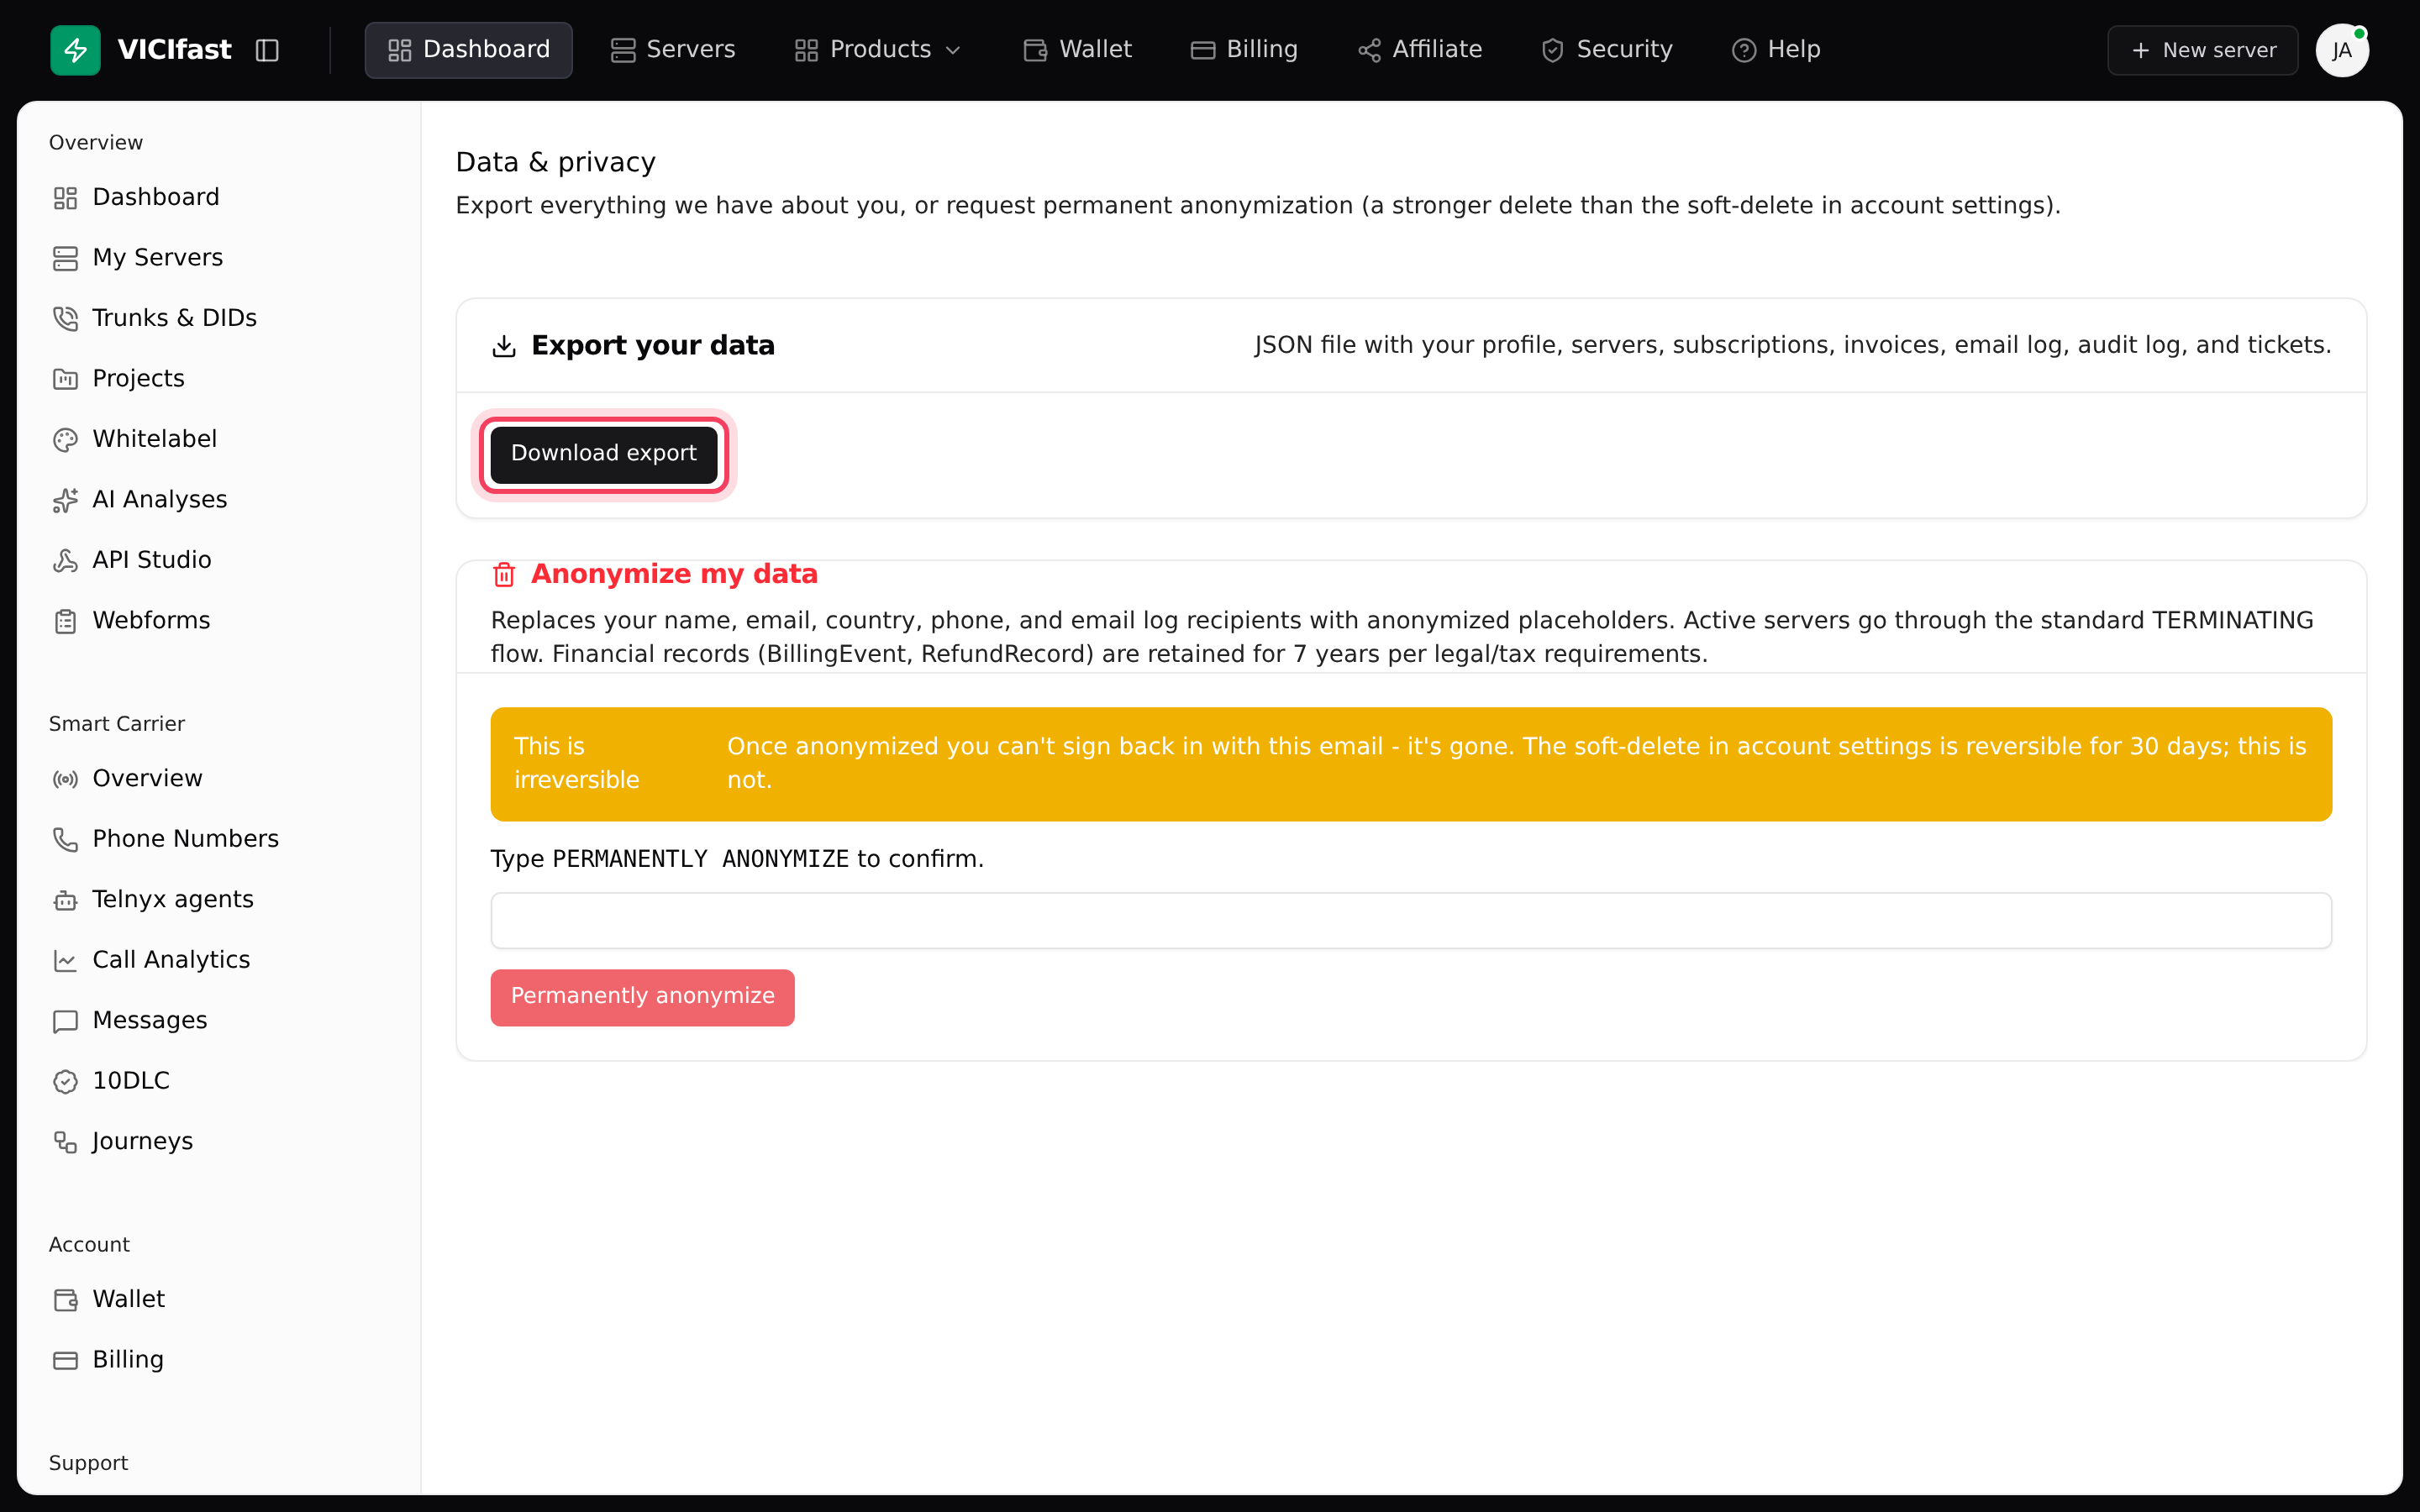This screenshot has height=1512, width=2420.
Task: Open Security in the top navigation
Action: tap(1607, 50)
